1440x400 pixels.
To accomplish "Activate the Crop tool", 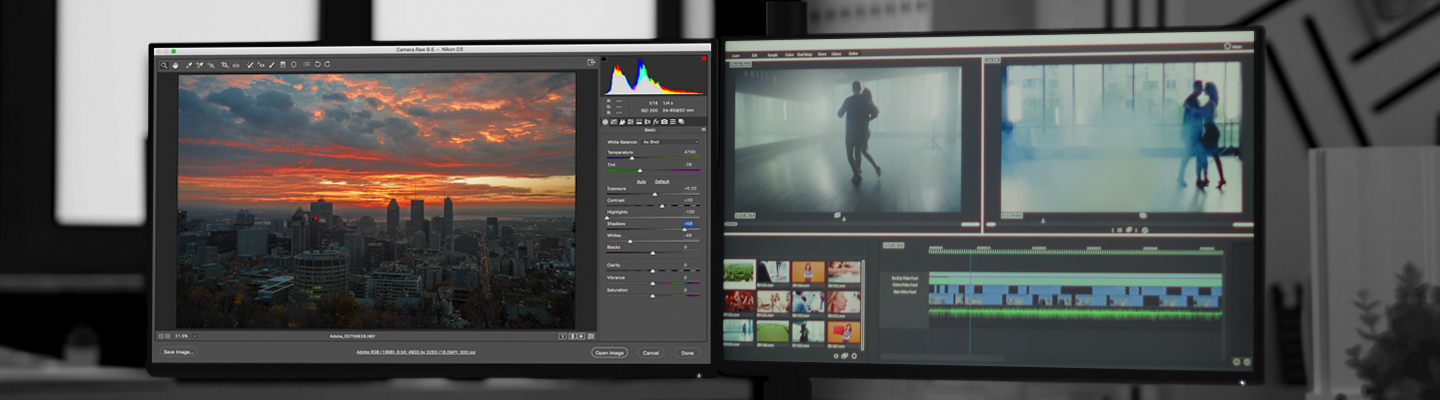I will [x=224, y=65].
